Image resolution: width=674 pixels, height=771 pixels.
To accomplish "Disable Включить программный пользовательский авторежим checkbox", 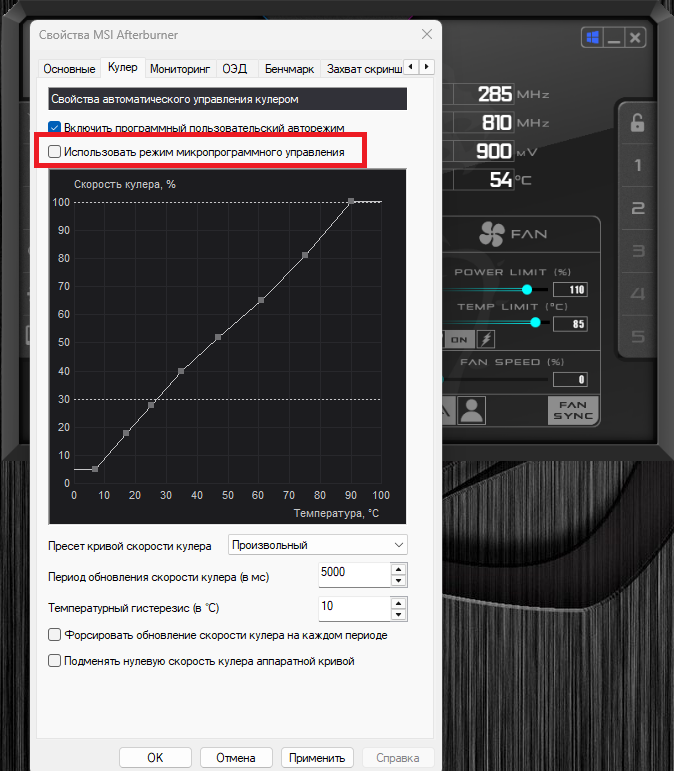I will pos(55,127).
